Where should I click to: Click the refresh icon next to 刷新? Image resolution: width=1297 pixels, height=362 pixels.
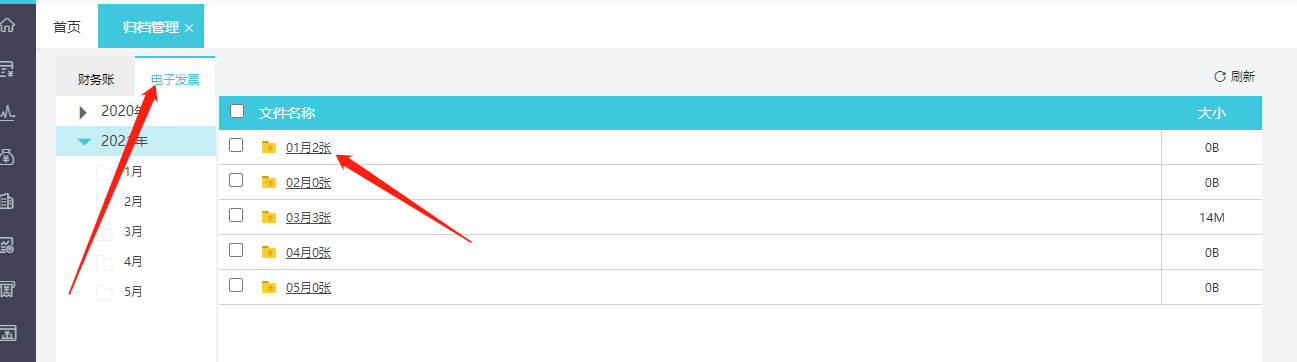(1219, 76)
